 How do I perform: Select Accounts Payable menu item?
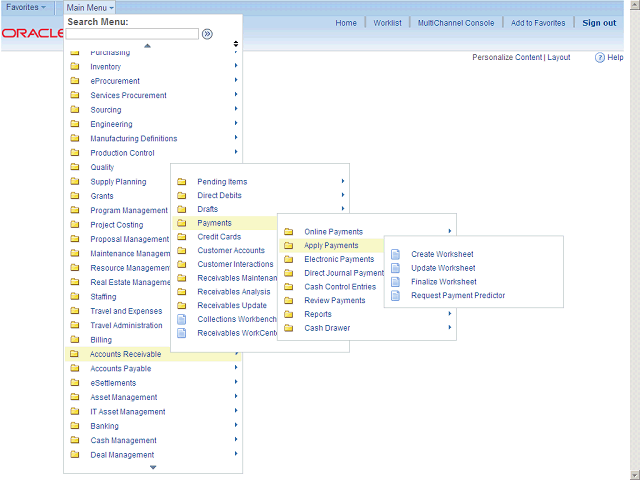click(x=121, y=369)
